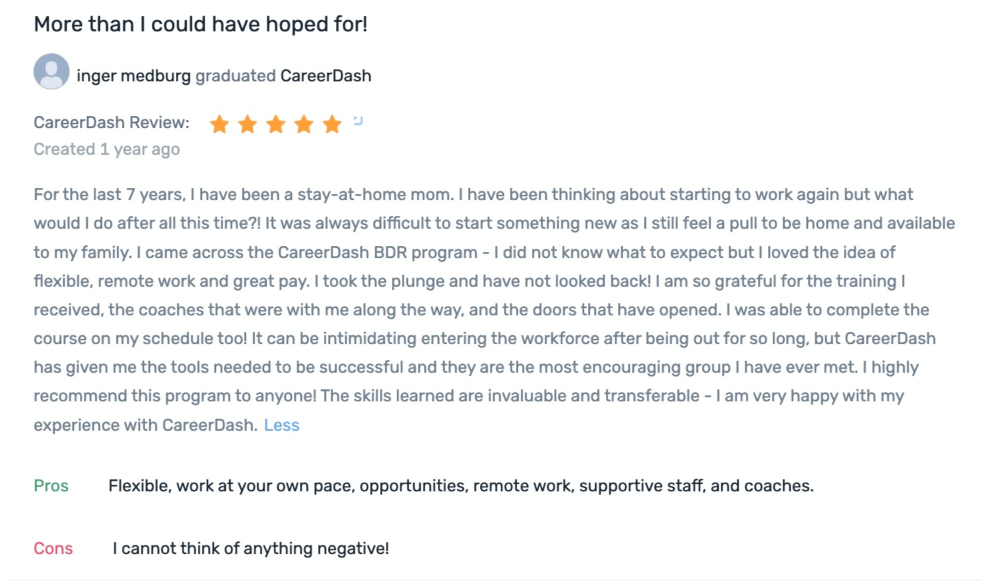Click the review title More than I could have hoped for
Image resolution: width=1000 pixels, height=584 pixels.
click(x=201, y=24)
